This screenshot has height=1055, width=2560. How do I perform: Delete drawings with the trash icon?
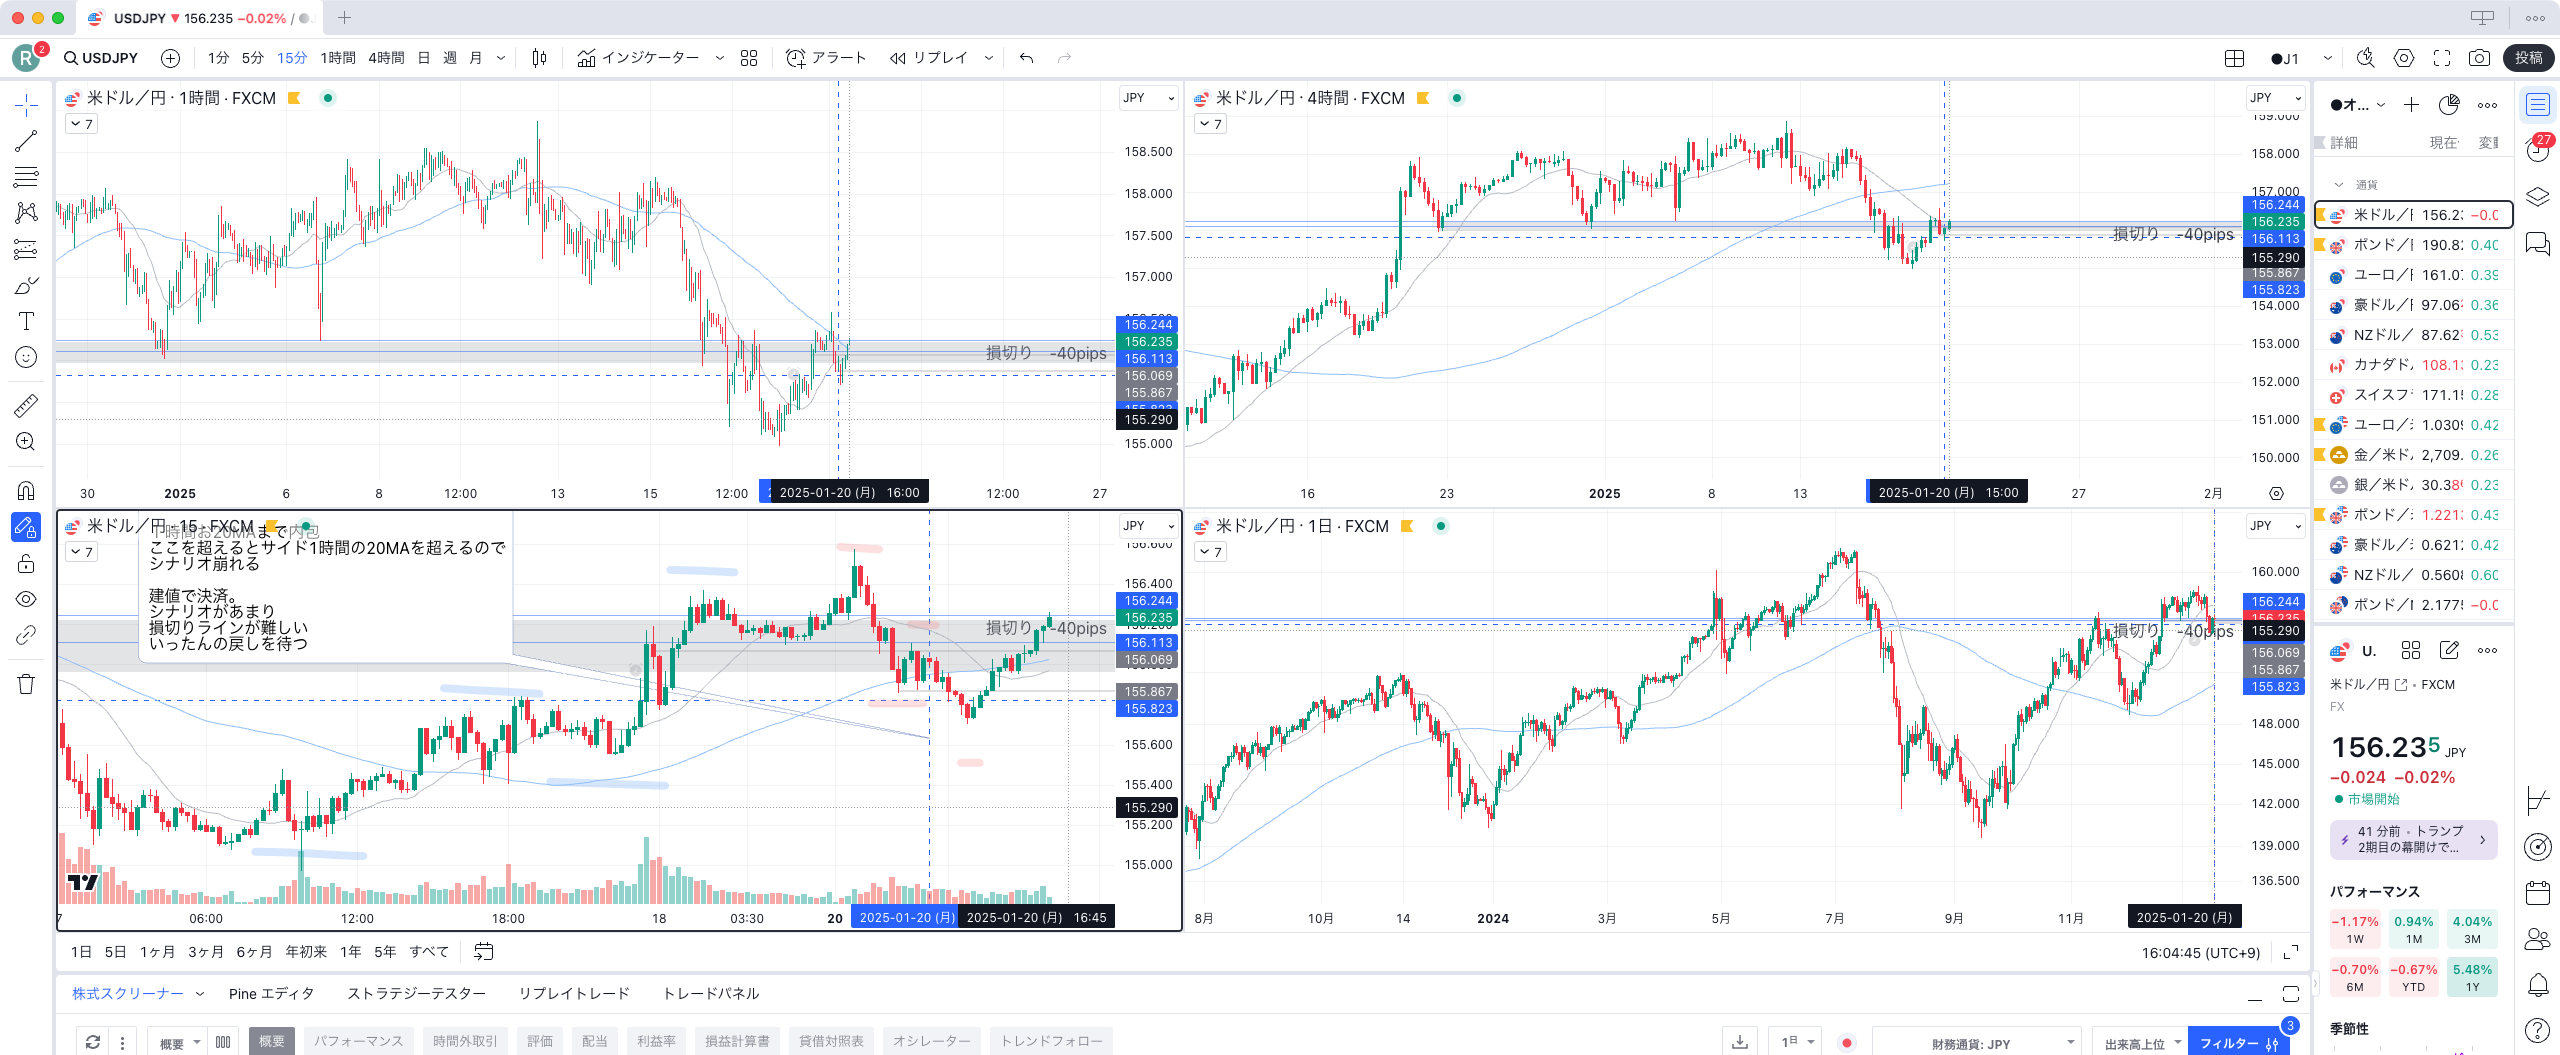(x=26, y=684)
